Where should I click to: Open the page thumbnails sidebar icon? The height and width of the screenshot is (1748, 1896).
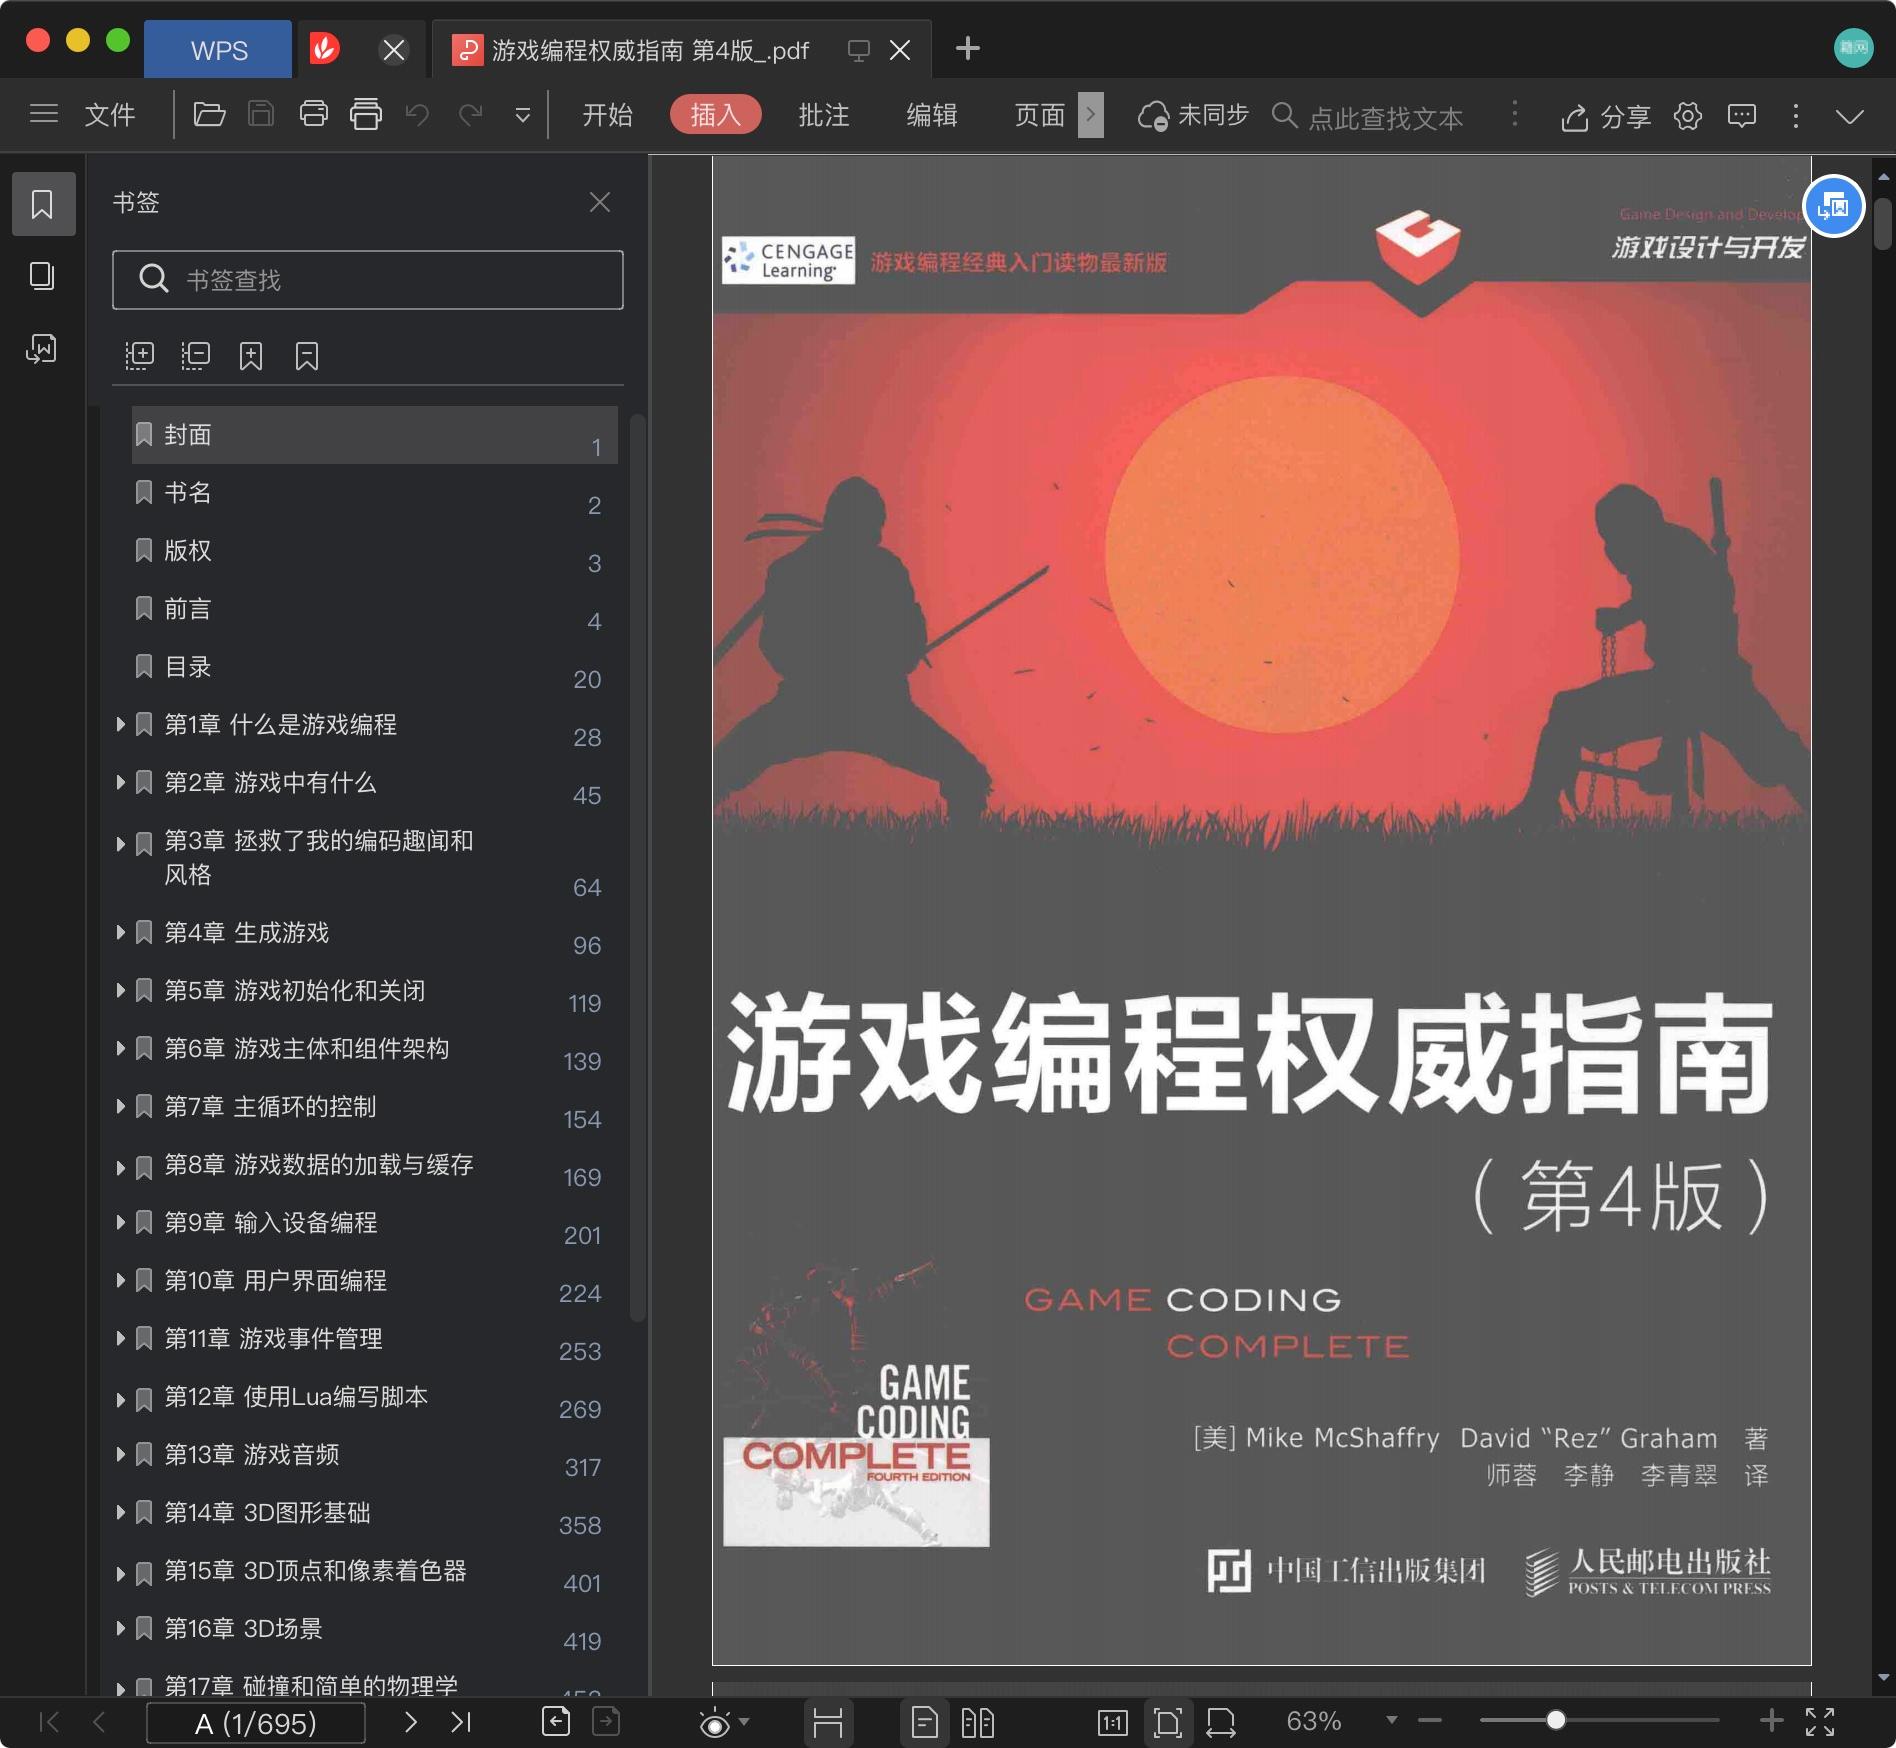(x=42, y=276)
